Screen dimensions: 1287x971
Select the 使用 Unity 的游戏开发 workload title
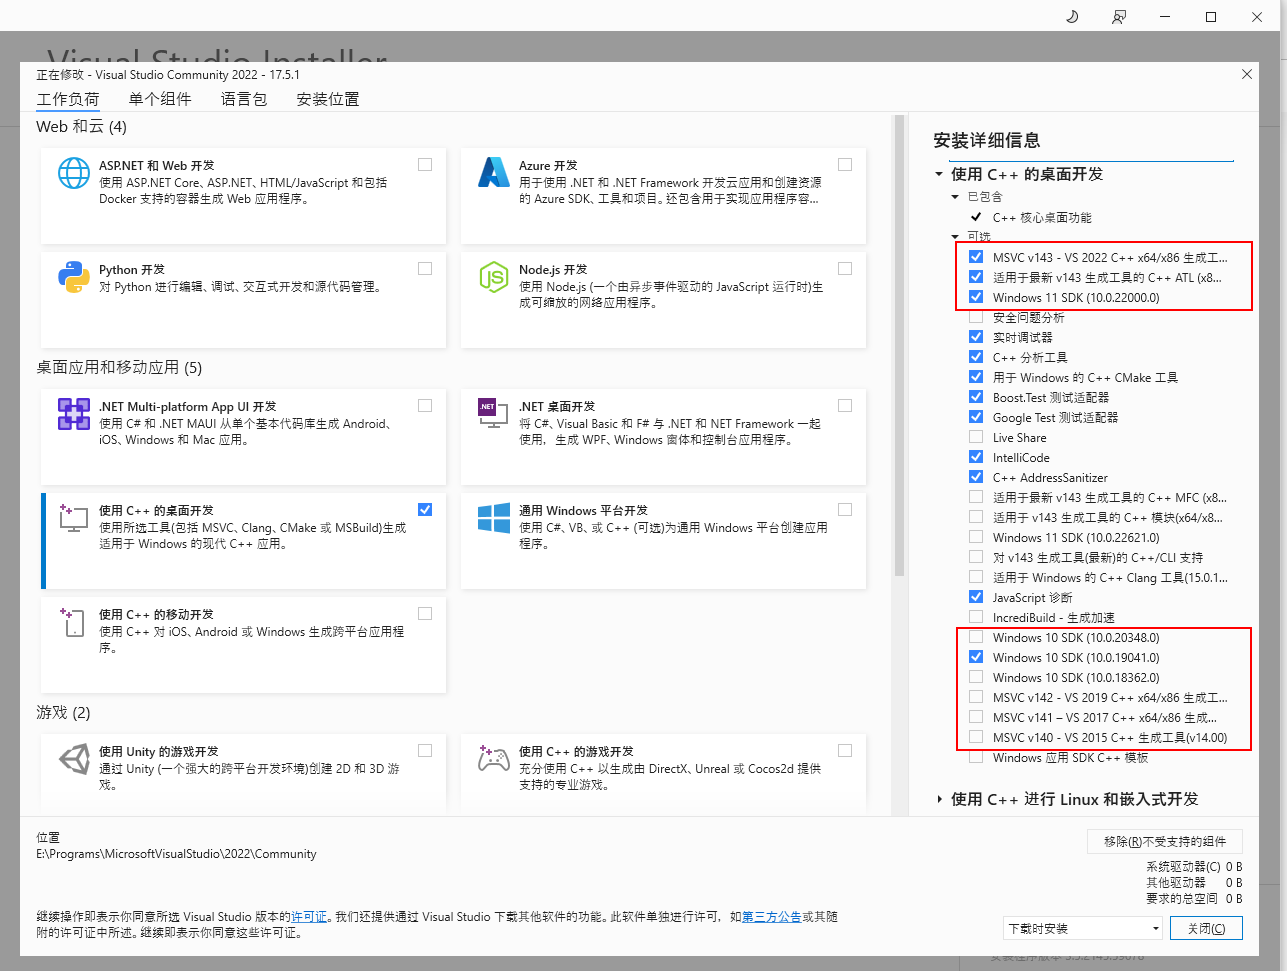[x=158, y=751]
